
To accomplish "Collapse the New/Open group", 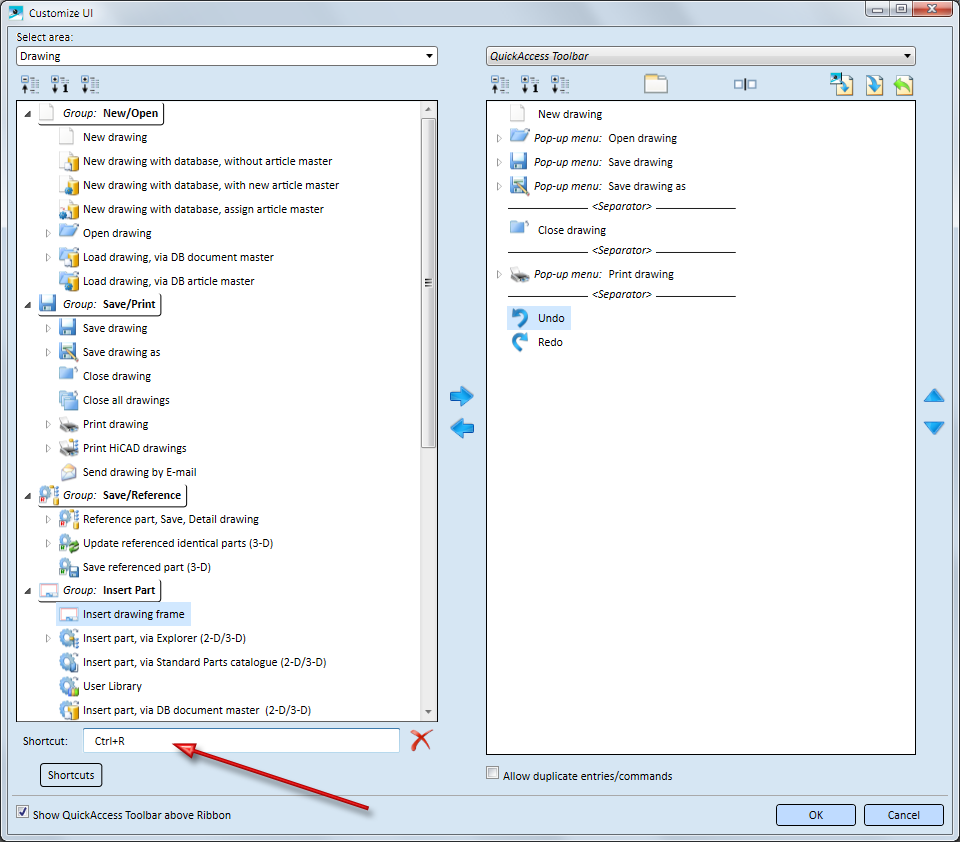I will 27,114.
